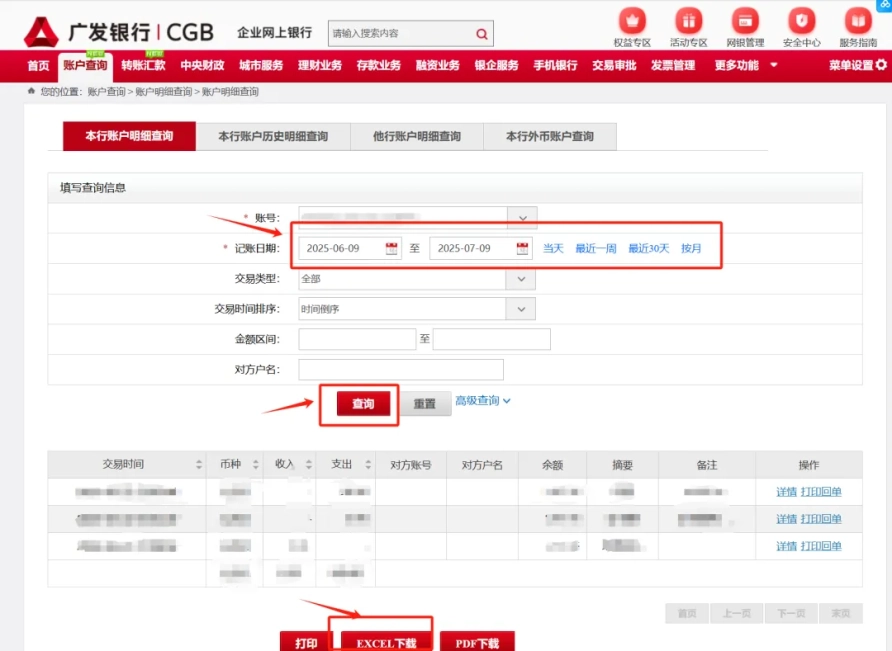The width and height of the screenshot is (892, 651).
Task: Open the 服务指南 service guide icon
Action: tap(858, 18)
